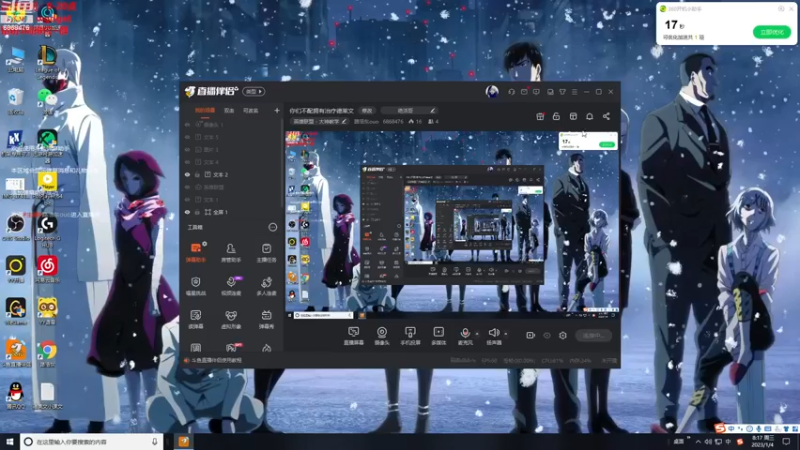Open the 多人连麦 multi-person co-stream tool
The width and height of the screenshot is (800, 450).
click(266, 286)
